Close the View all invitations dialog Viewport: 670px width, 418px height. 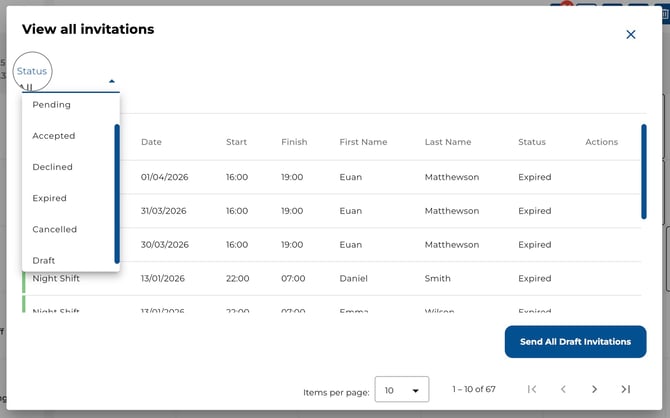pos(630,35)
